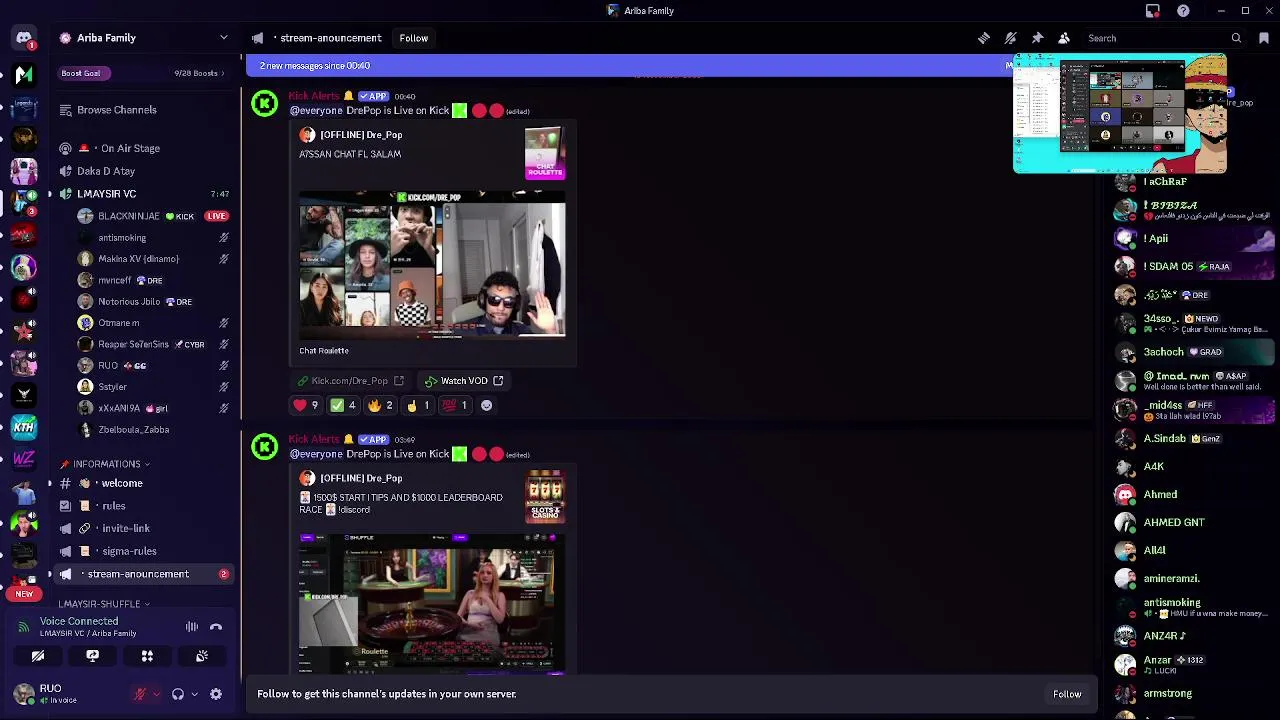Open user settings gear

click(215, 694)
